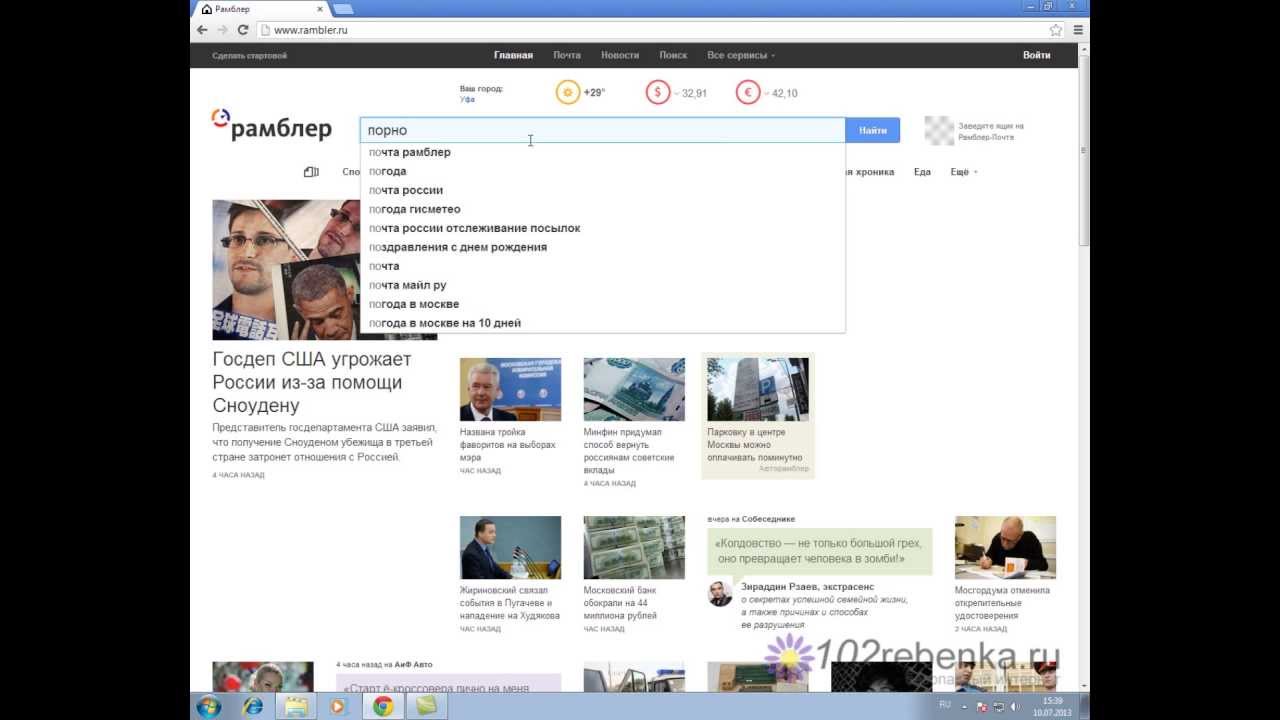
Task: Click the dollar exchange rate icon
Action: tap(657, 92)
